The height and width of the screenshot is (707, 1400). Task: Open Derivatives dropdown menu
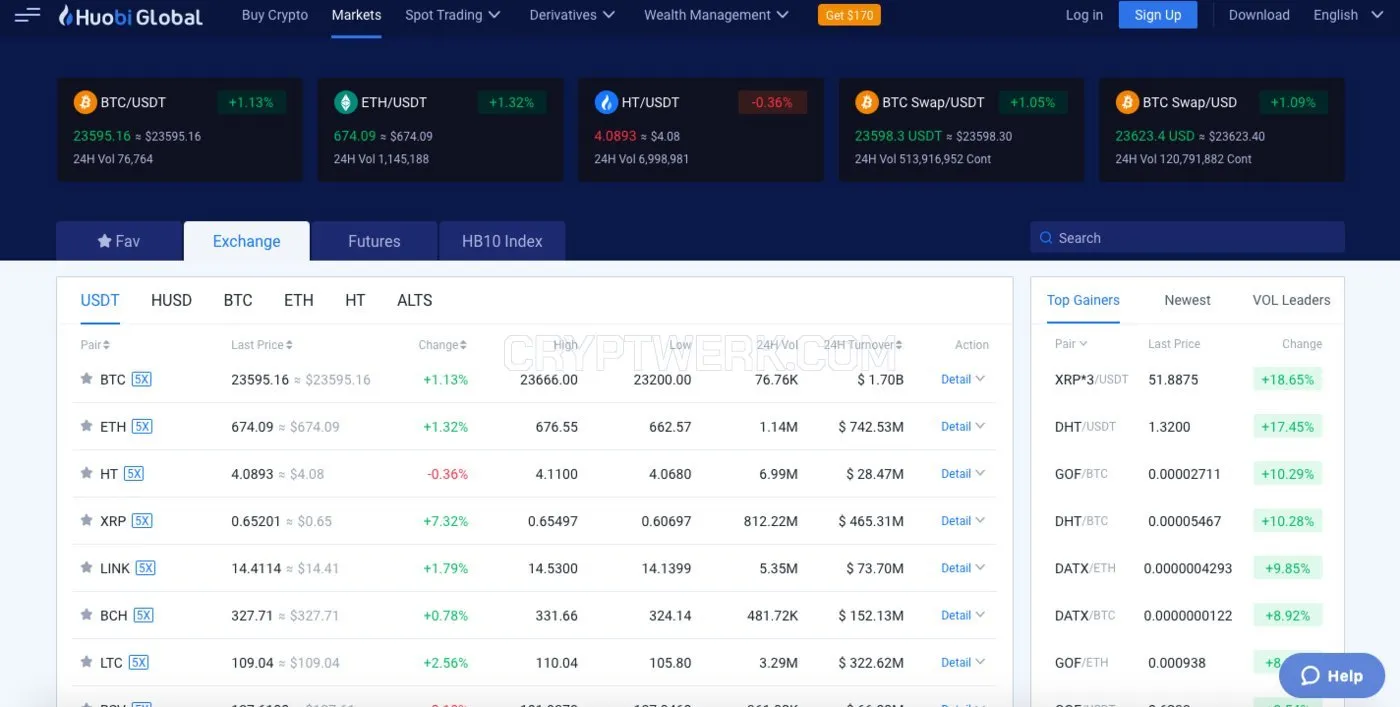(572, 15)
